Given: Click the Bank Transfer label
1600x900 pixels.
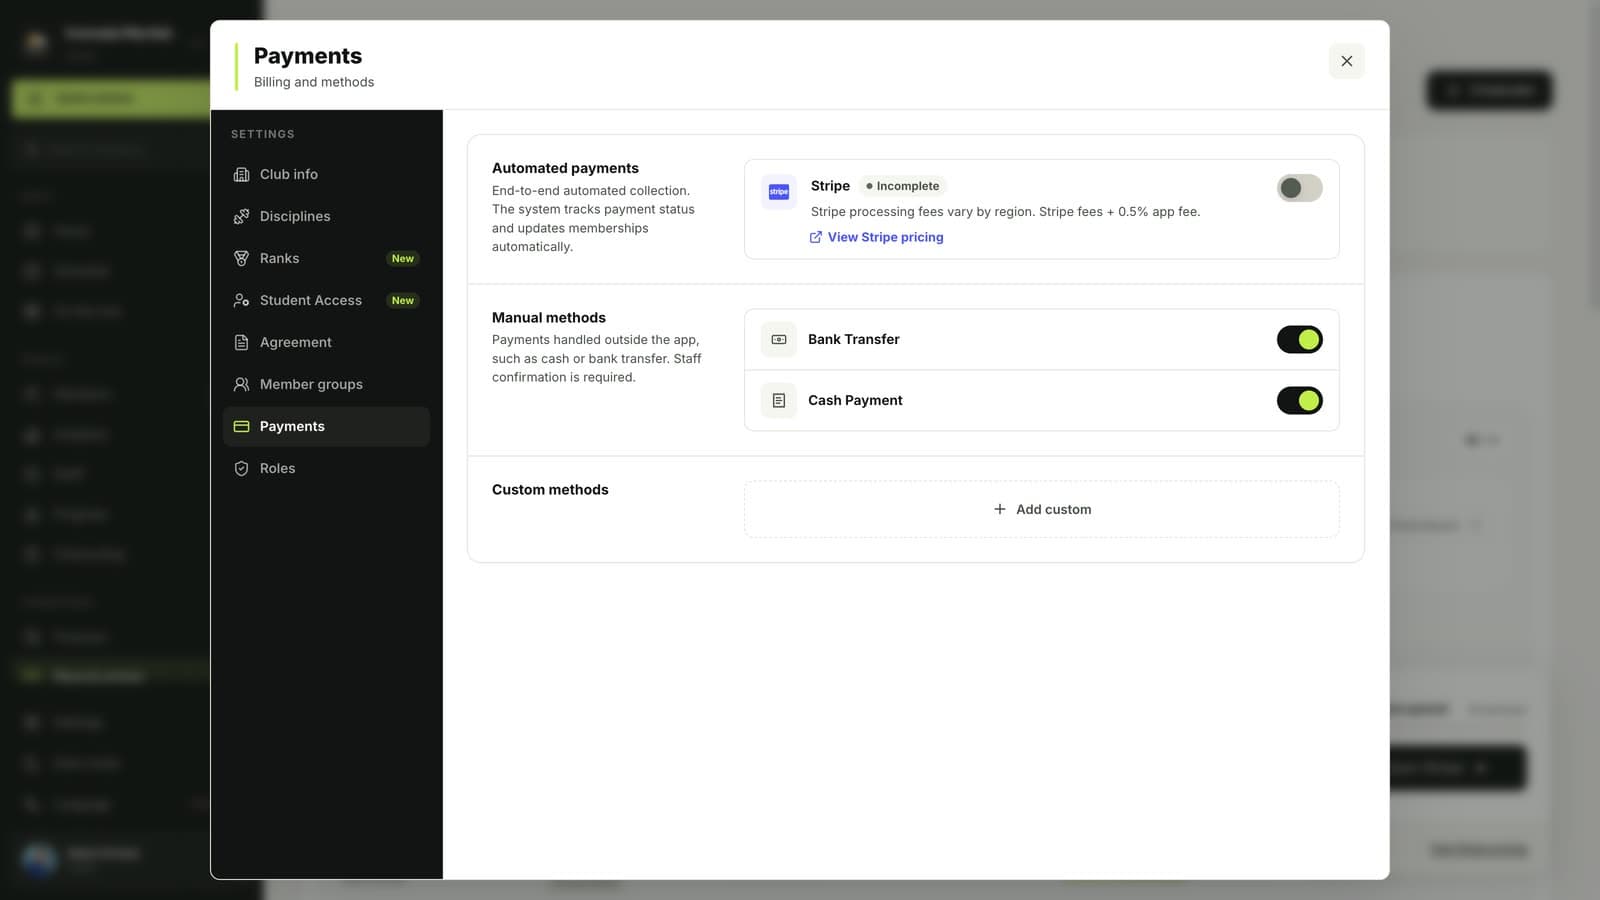Looking at the screenshot, I should pyautogui.click(x=854, y=339).
